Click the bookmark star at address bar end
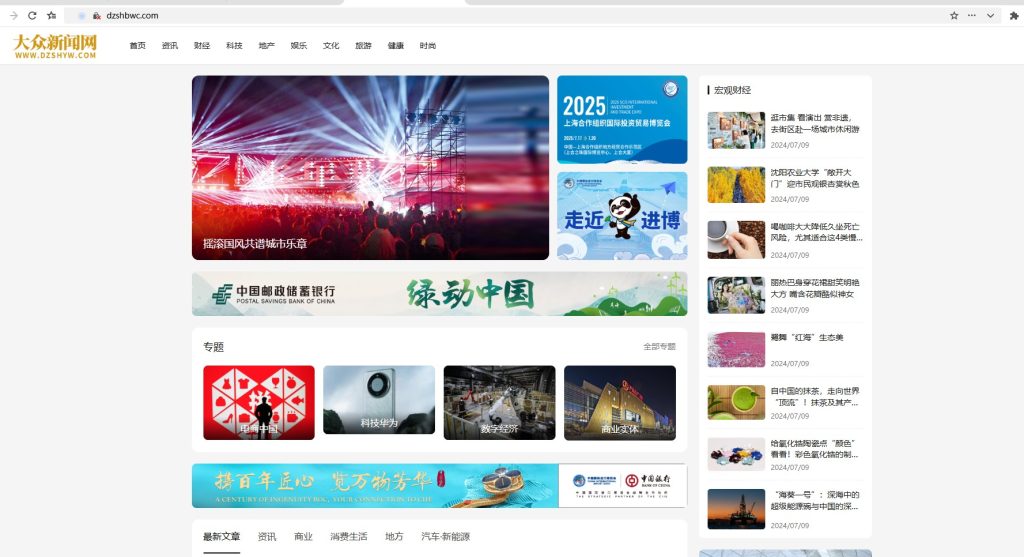The width and height of the screenshot is (1024, 557). point(954,15)
